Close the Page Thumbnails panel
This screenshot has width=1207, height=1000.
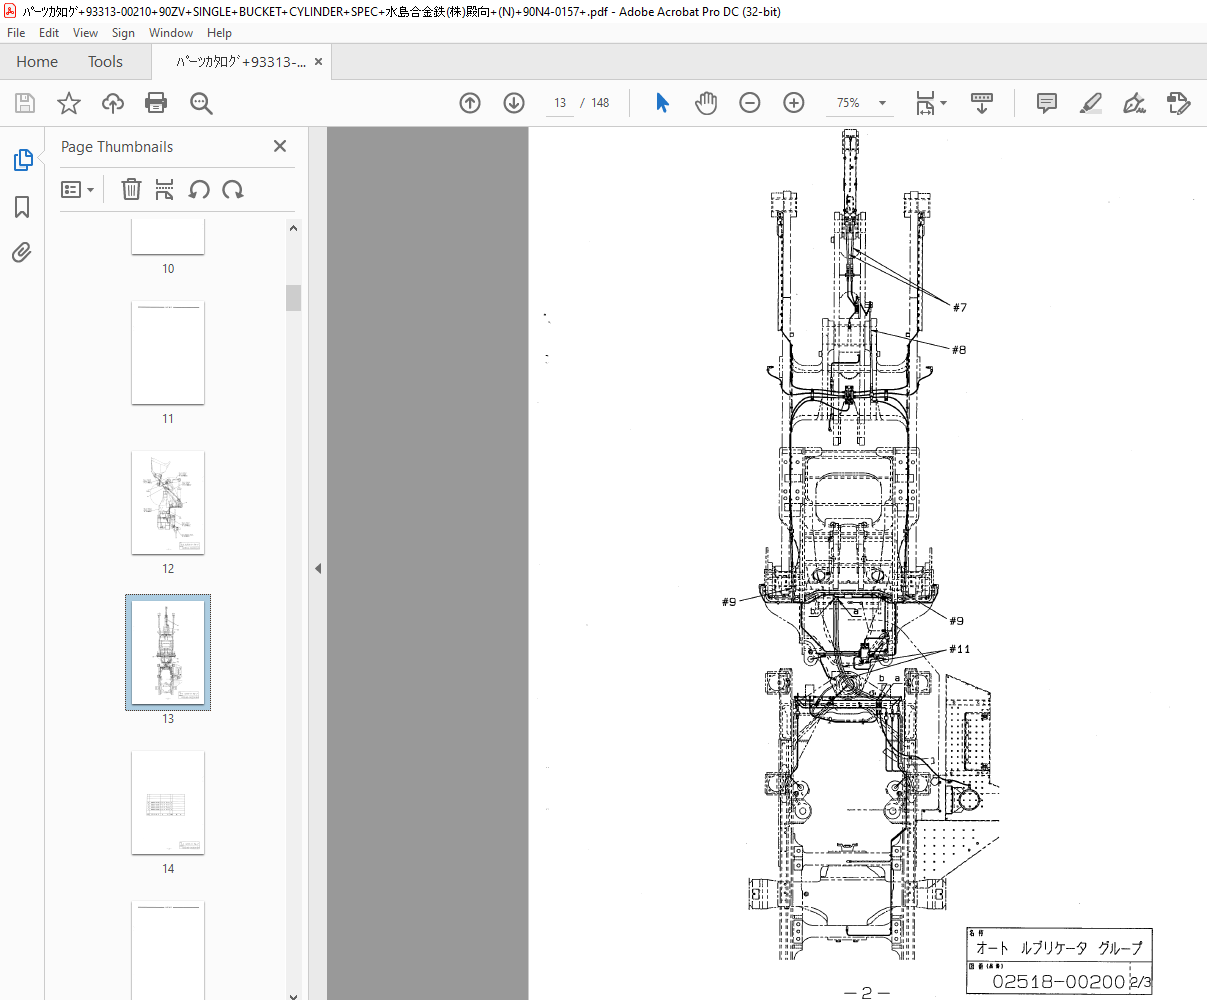[280, 146]
